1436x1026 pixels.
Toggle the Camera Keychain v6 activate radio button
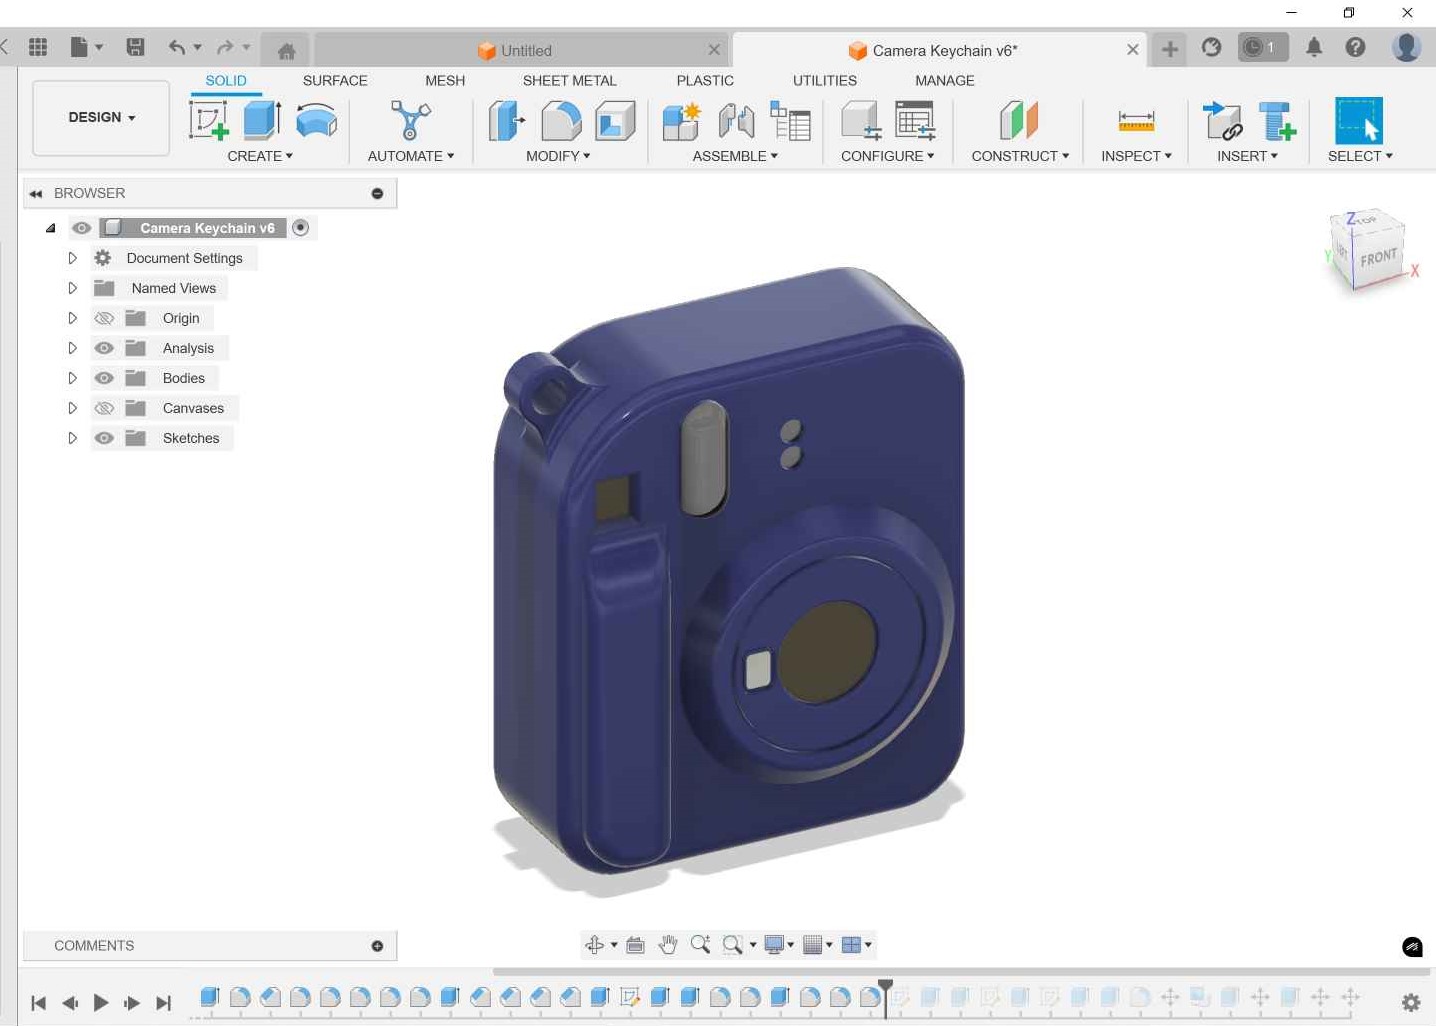coord(300,228)
